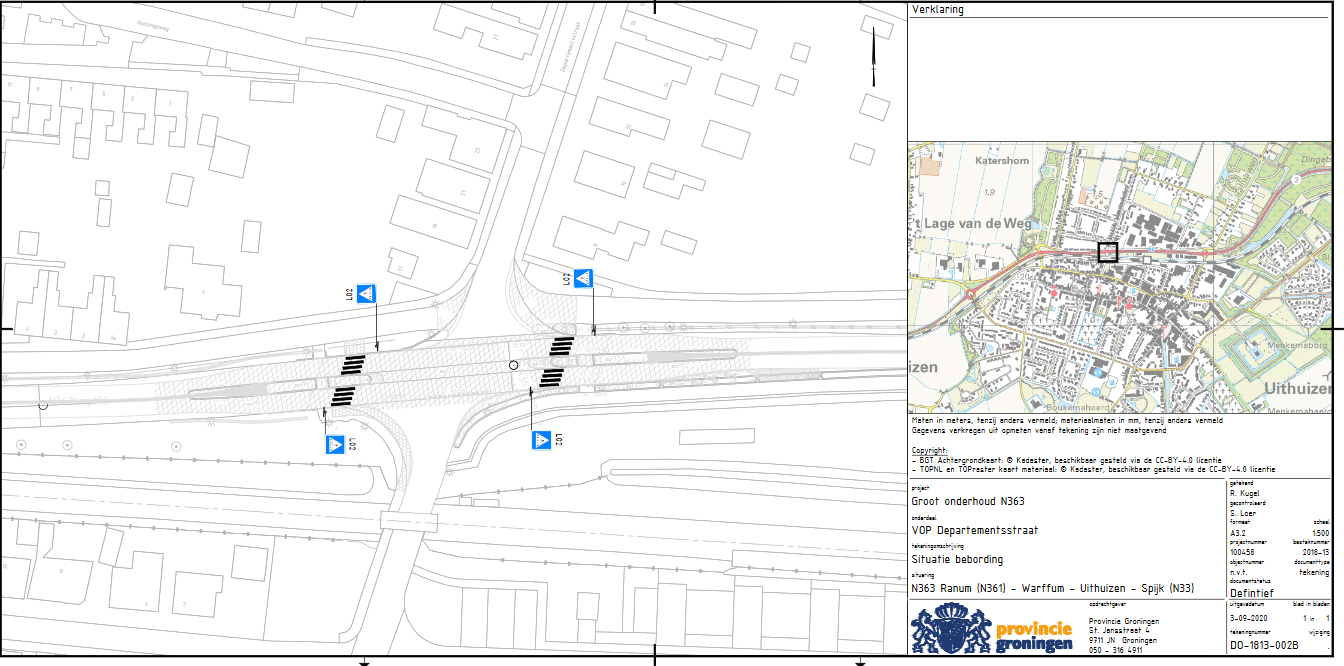Click the small circle marker at the intersection center
1344x666 pixels.
[x=513, y=365]
